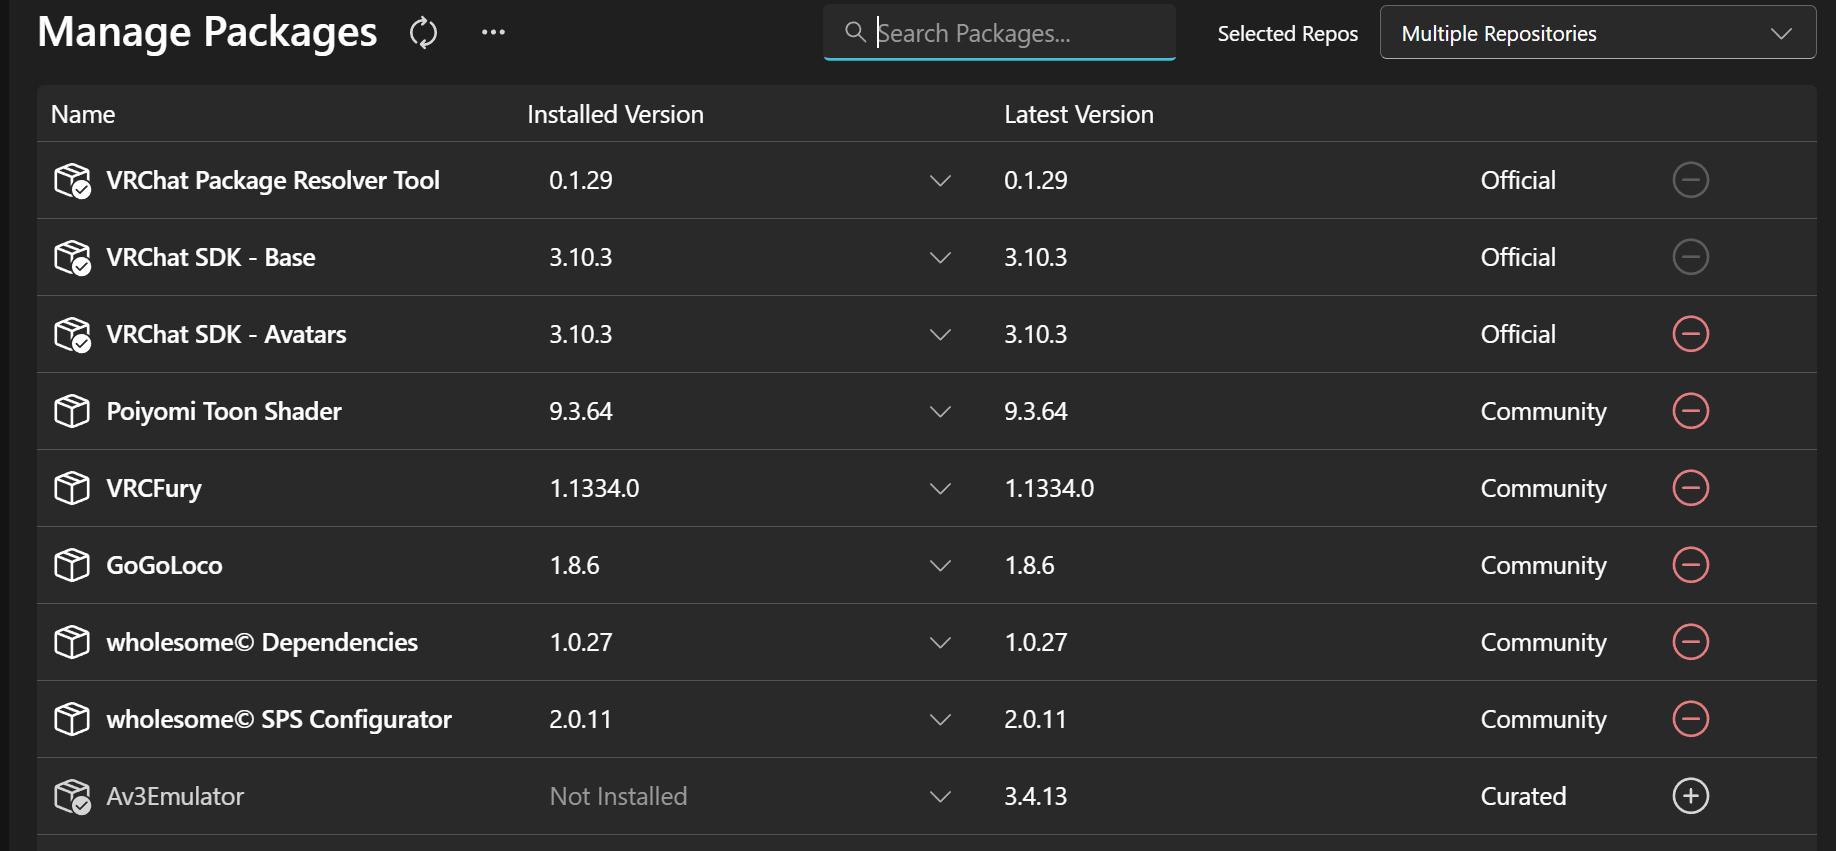1836x851 pixels.
Task: Click the Selected Repos label
Action: coord(1287,33)
